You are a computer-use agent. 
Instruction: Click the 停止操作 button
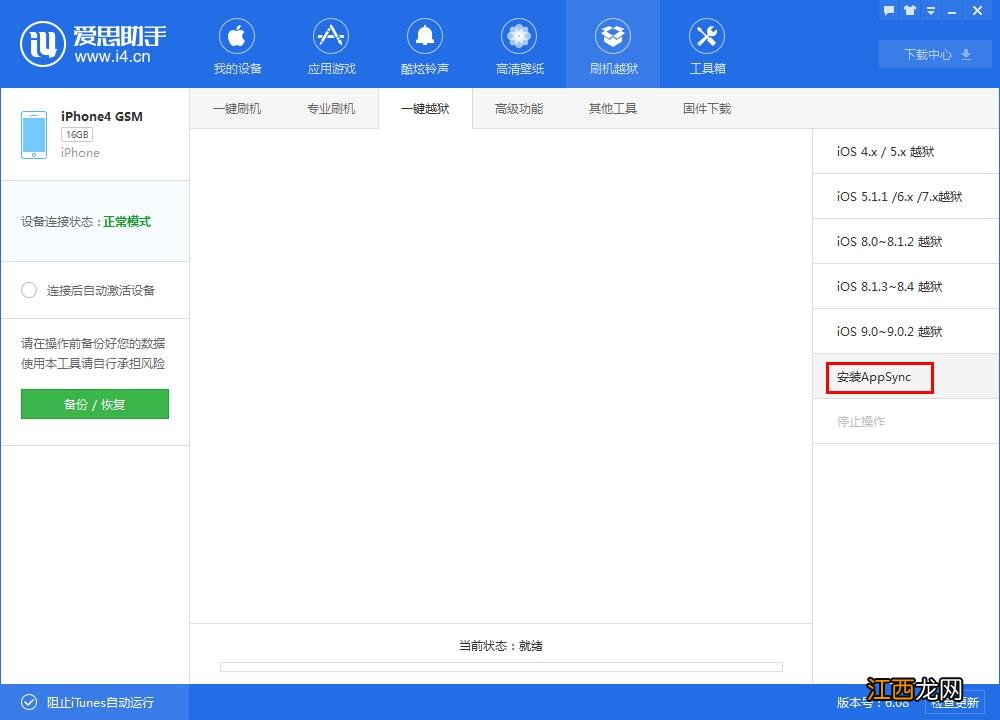(x=906, y=422)
